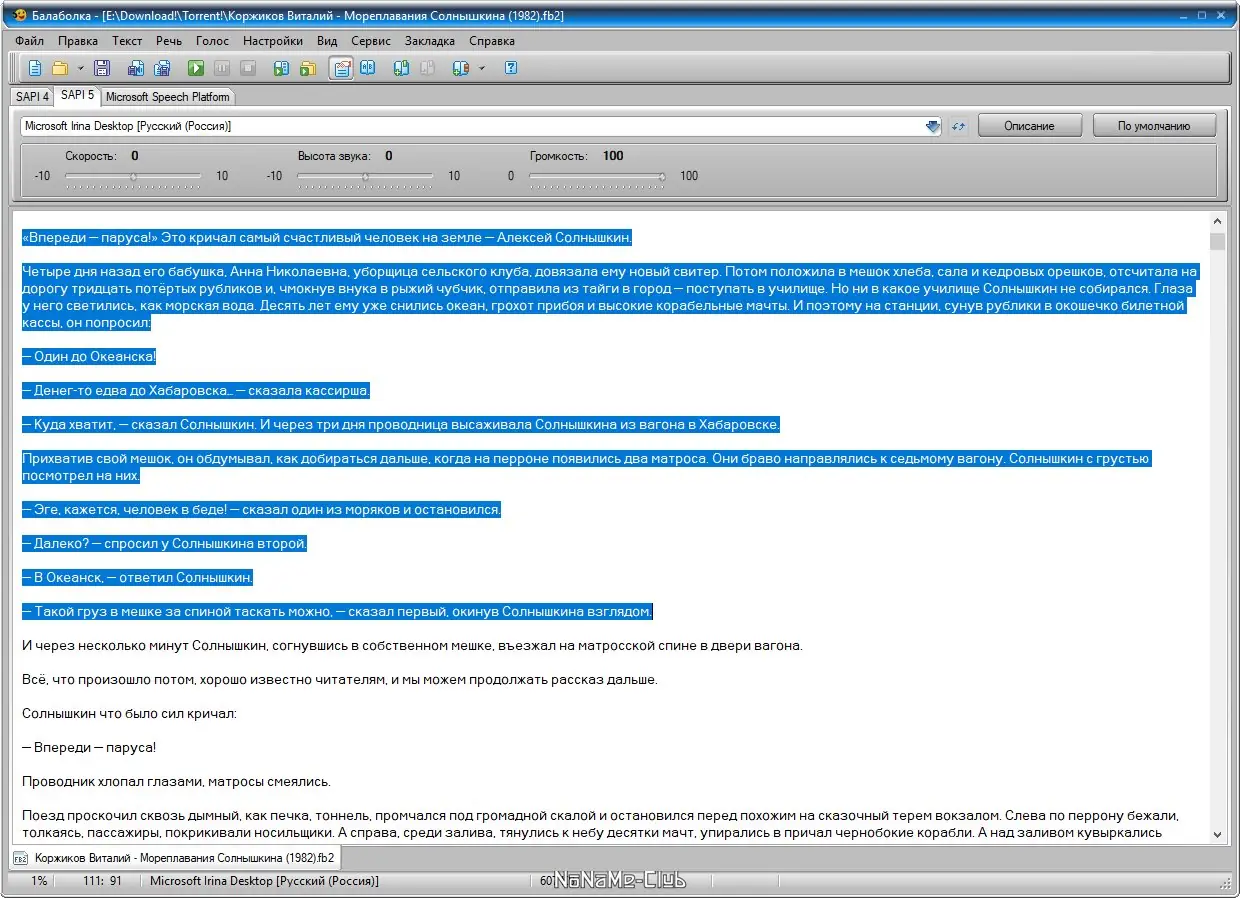This screenshot has height=898, width=1240.
Task: Expand the voice list dropdown arrow
Action: click(x=933, y=126)
